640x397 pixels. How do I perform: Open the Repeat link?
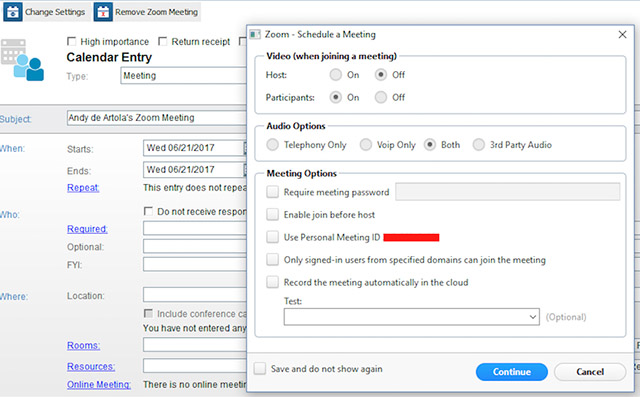point(83,188)
